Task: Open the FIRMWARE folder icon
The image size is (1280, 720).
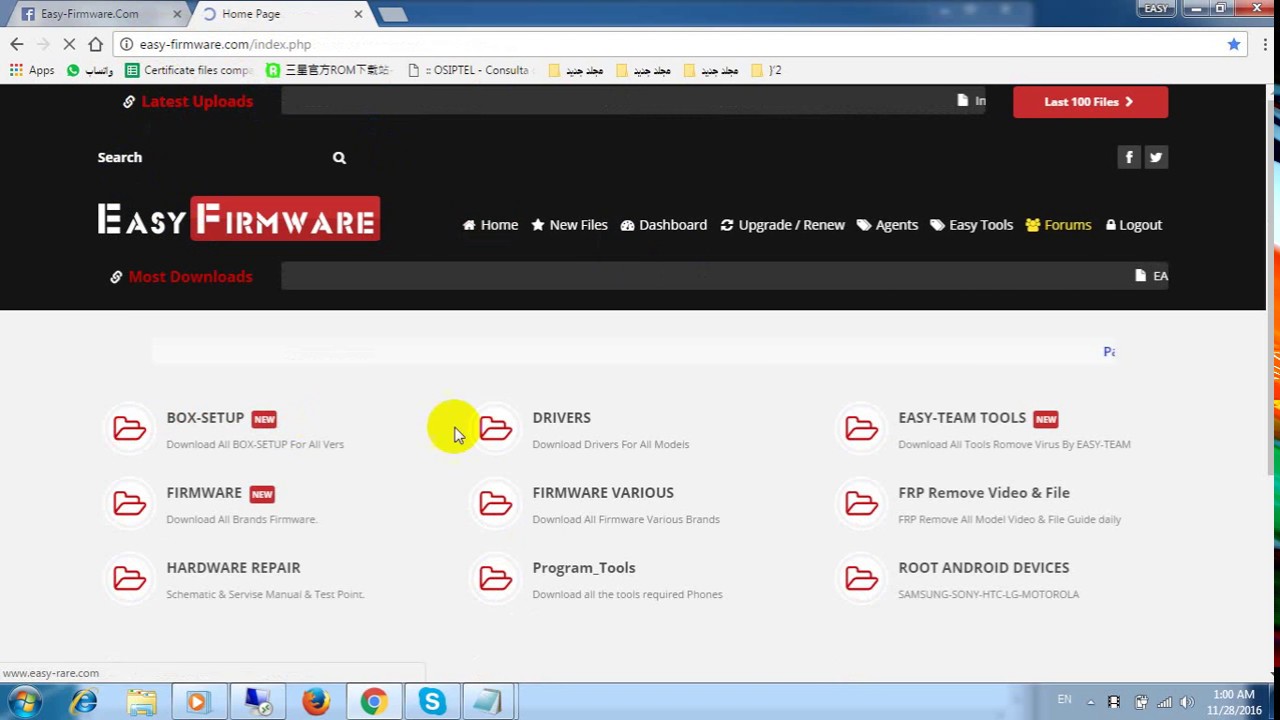Action: pos(129,504)
